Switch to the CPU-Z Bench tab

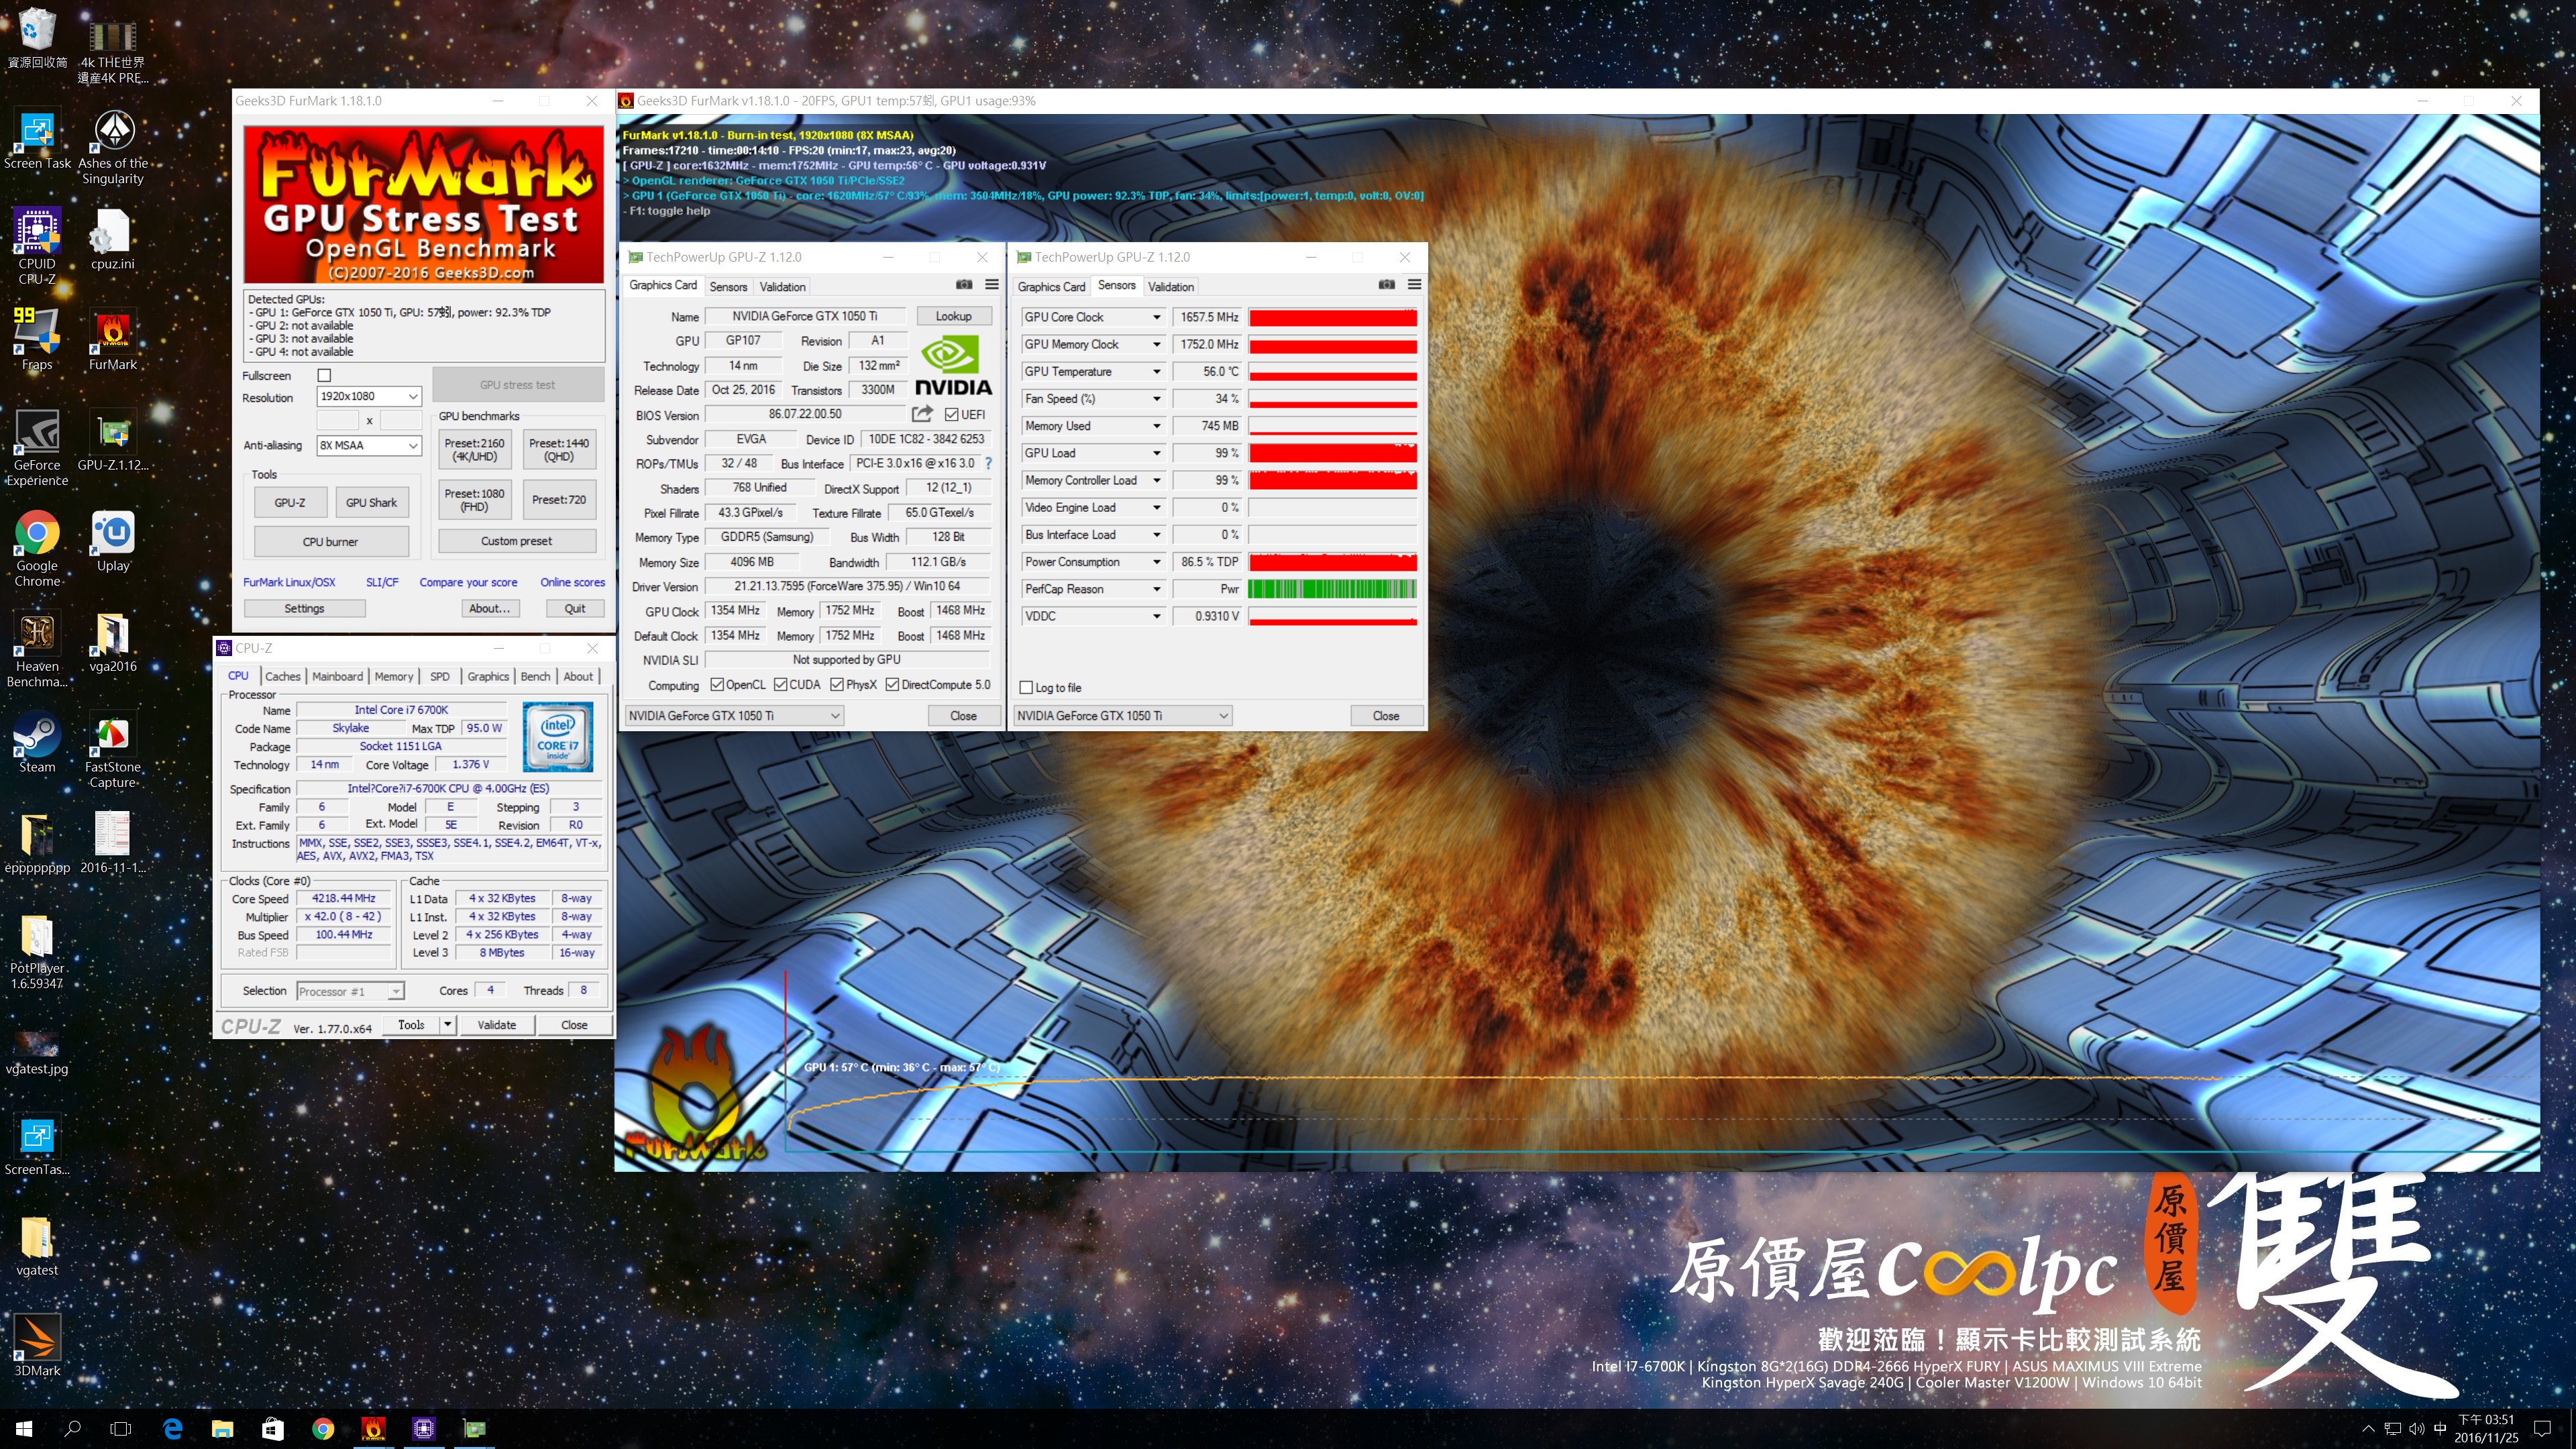(535, 677)
